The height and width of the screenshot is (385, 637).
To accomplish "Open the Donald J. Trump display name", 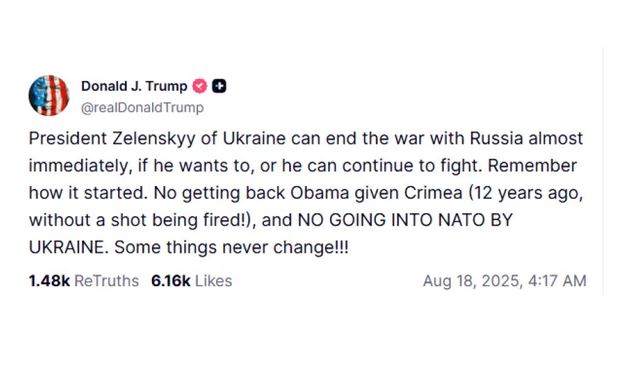I will click(x=134, y=86).
